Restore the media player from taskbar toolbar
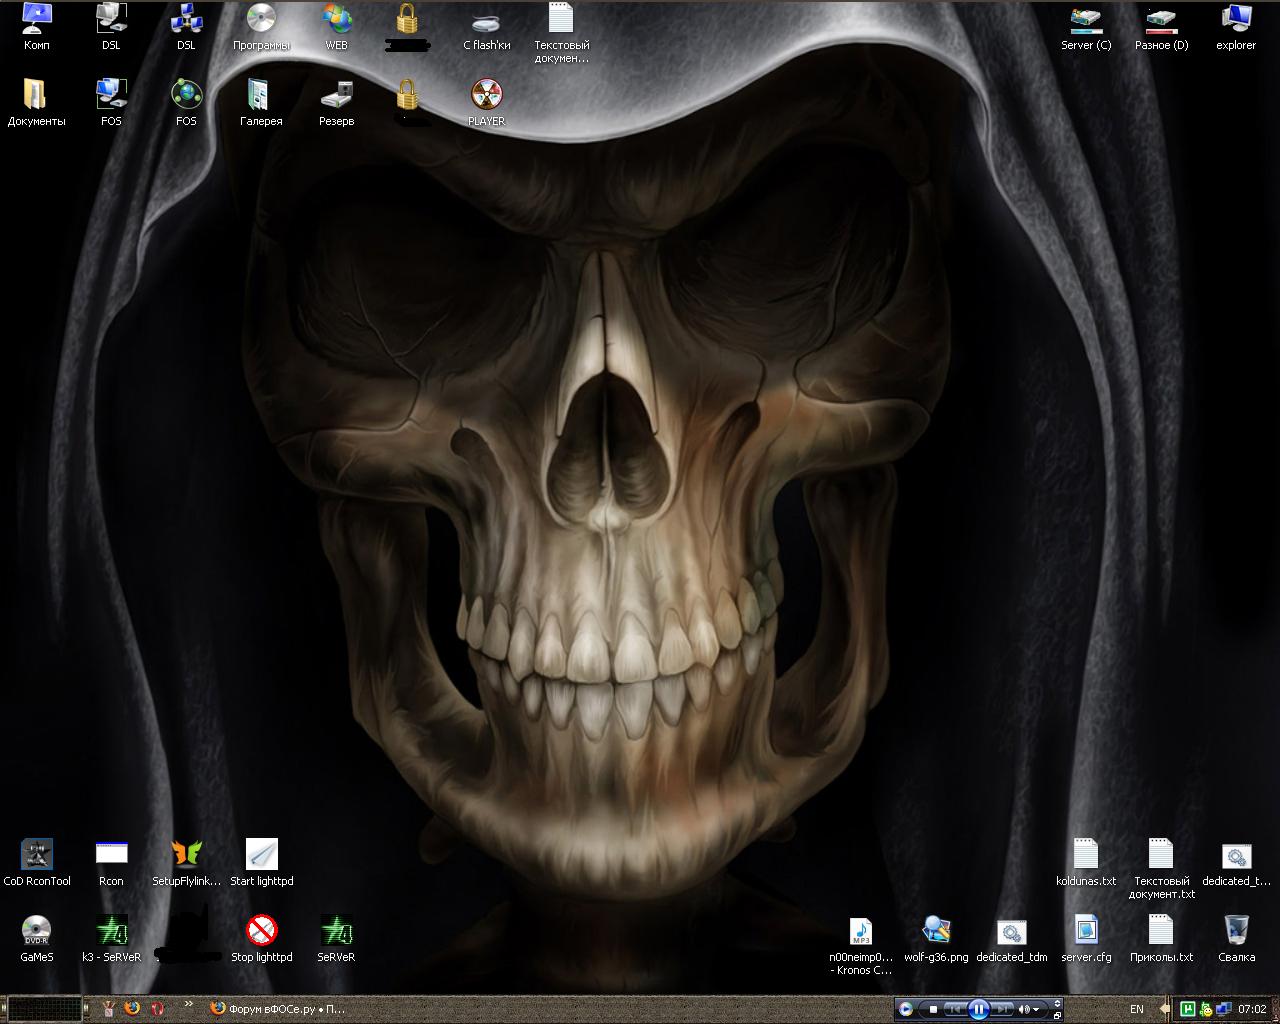1280x1024 pixels. coord(1057,1014)
